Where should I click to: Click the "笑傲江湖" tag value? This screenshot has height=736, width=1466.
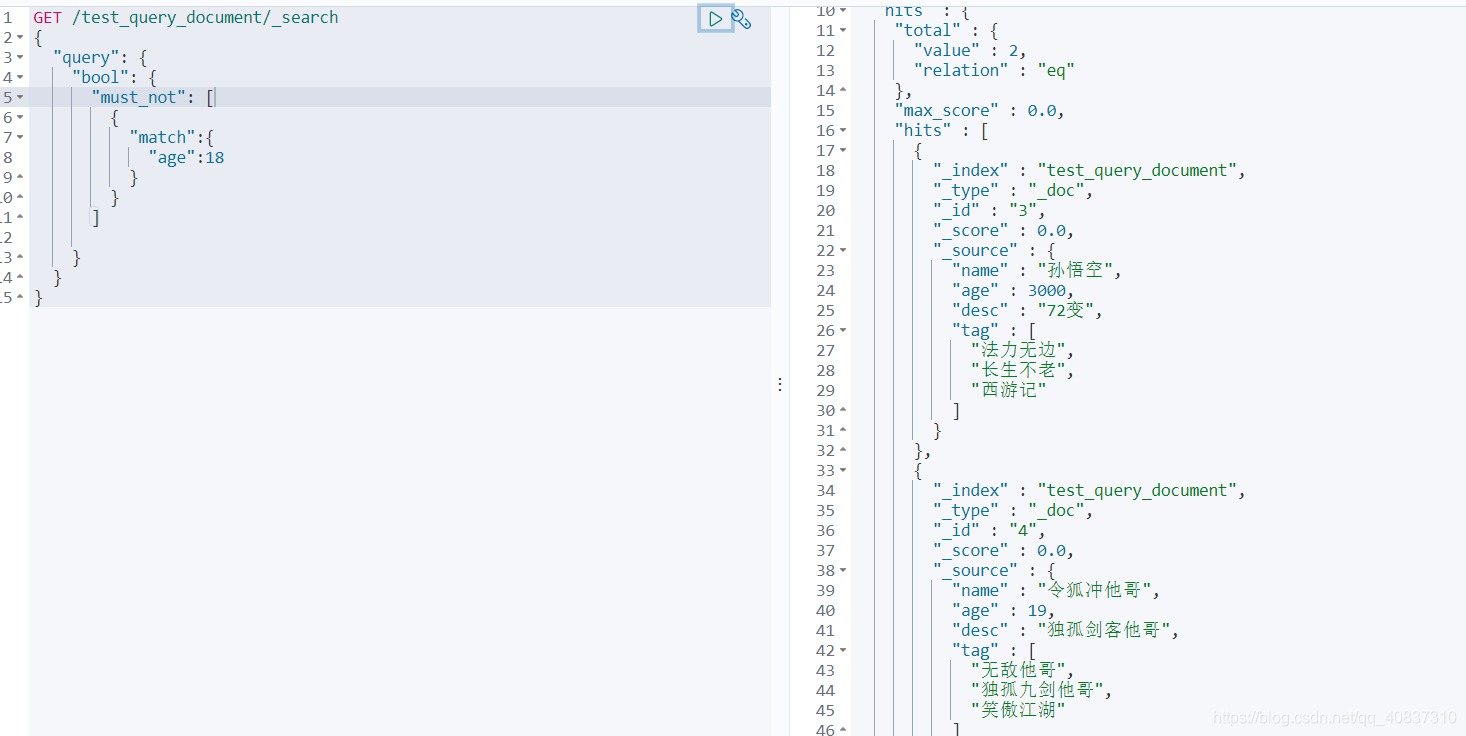tap(1018, 710)
